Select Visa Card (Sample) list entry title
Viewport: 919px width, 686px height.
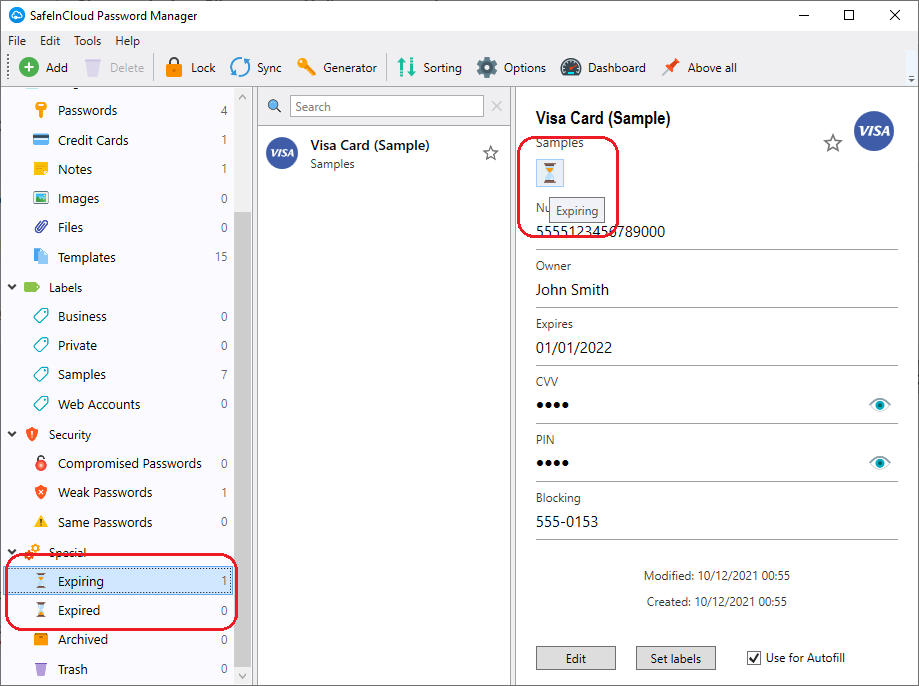point(370,145)
